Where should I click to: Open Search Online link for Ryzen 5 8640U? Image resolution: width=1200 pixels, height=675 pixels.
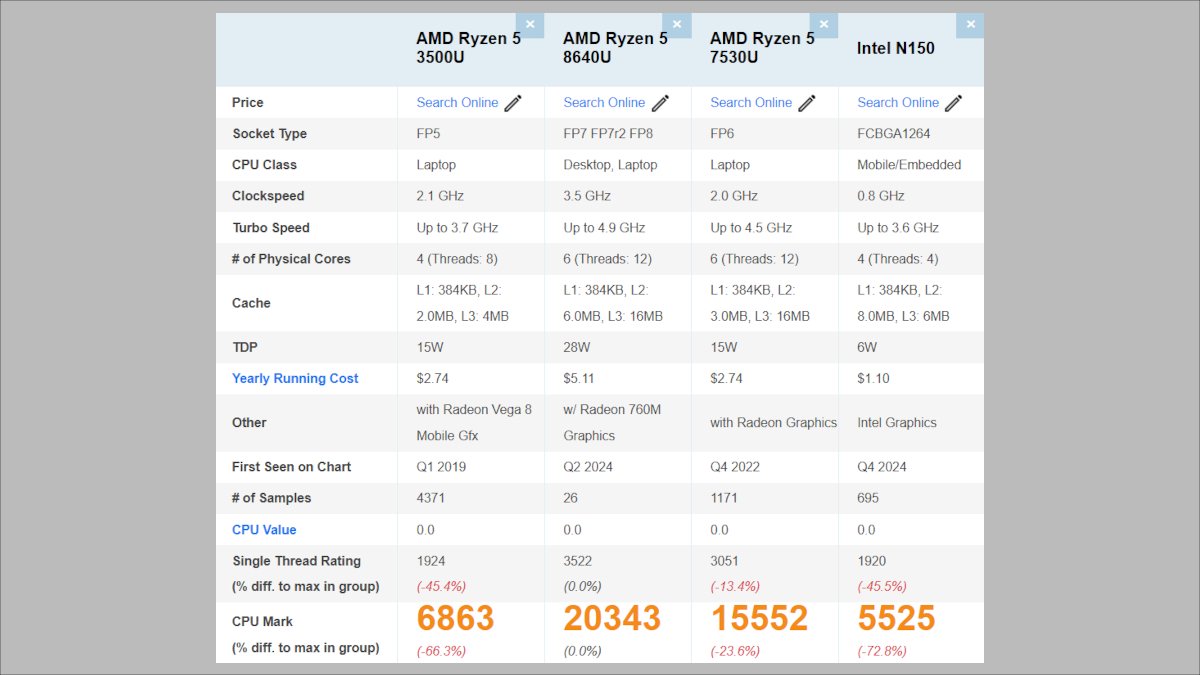pos(604,103)
